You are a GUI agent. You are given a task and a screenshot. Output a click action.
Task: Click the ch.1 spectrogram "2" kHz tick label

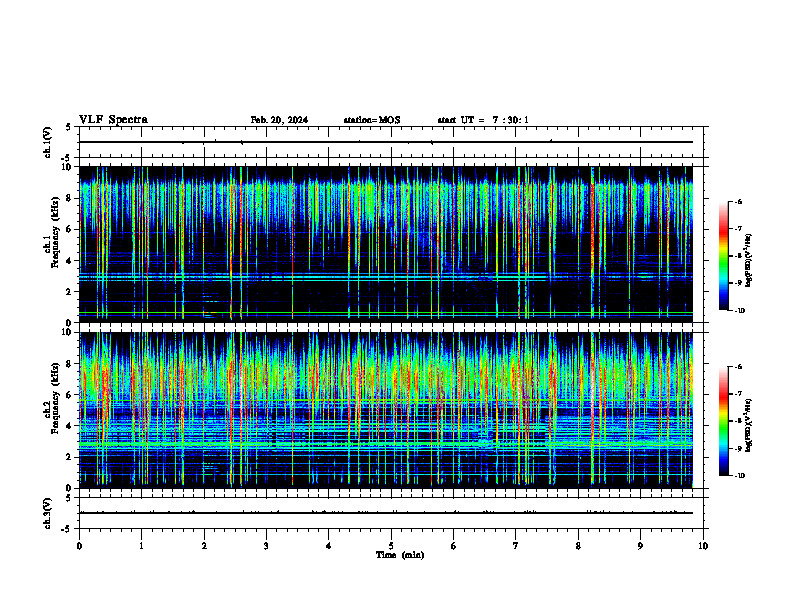[x=69, y=292]
